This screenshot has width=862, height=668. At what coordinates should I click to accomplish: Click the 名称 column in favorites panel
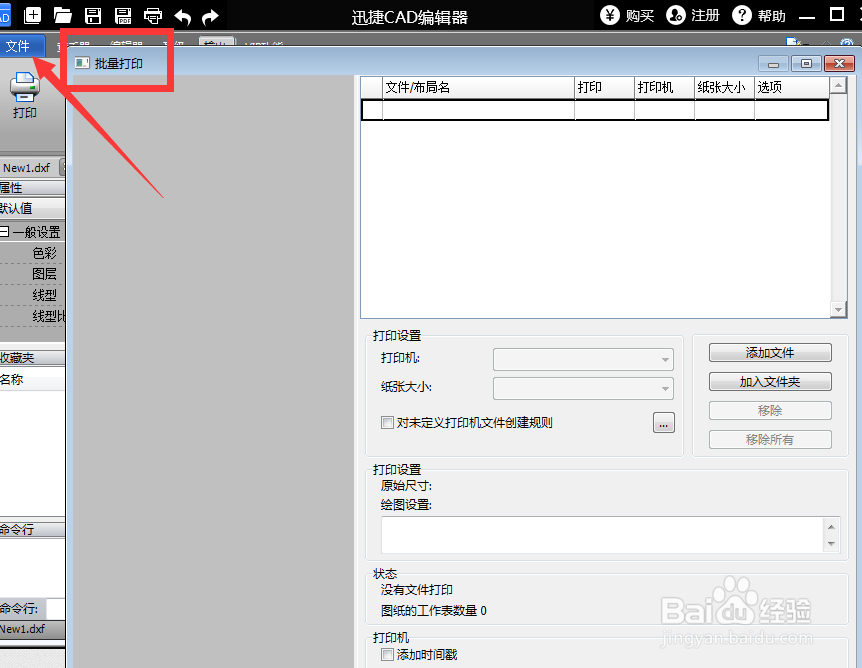pos(32,379)
